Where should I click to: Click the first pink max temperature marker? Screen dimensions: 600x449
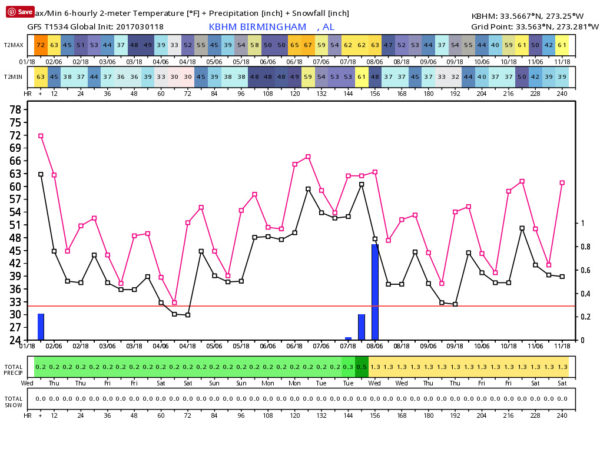41,135
